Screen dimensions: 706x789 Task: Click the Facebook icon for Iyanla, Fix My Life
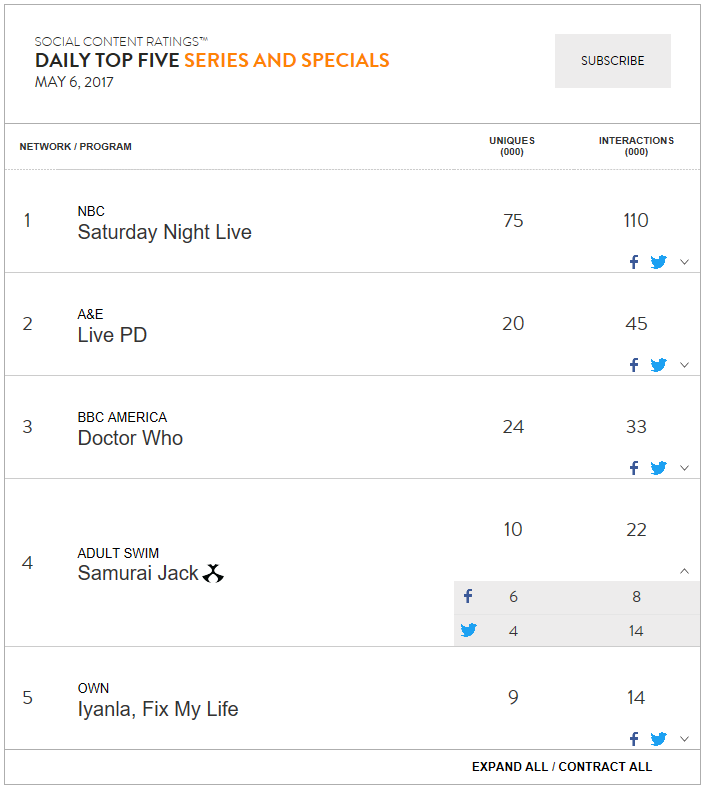pyautogui.click(x=634, y=739)
